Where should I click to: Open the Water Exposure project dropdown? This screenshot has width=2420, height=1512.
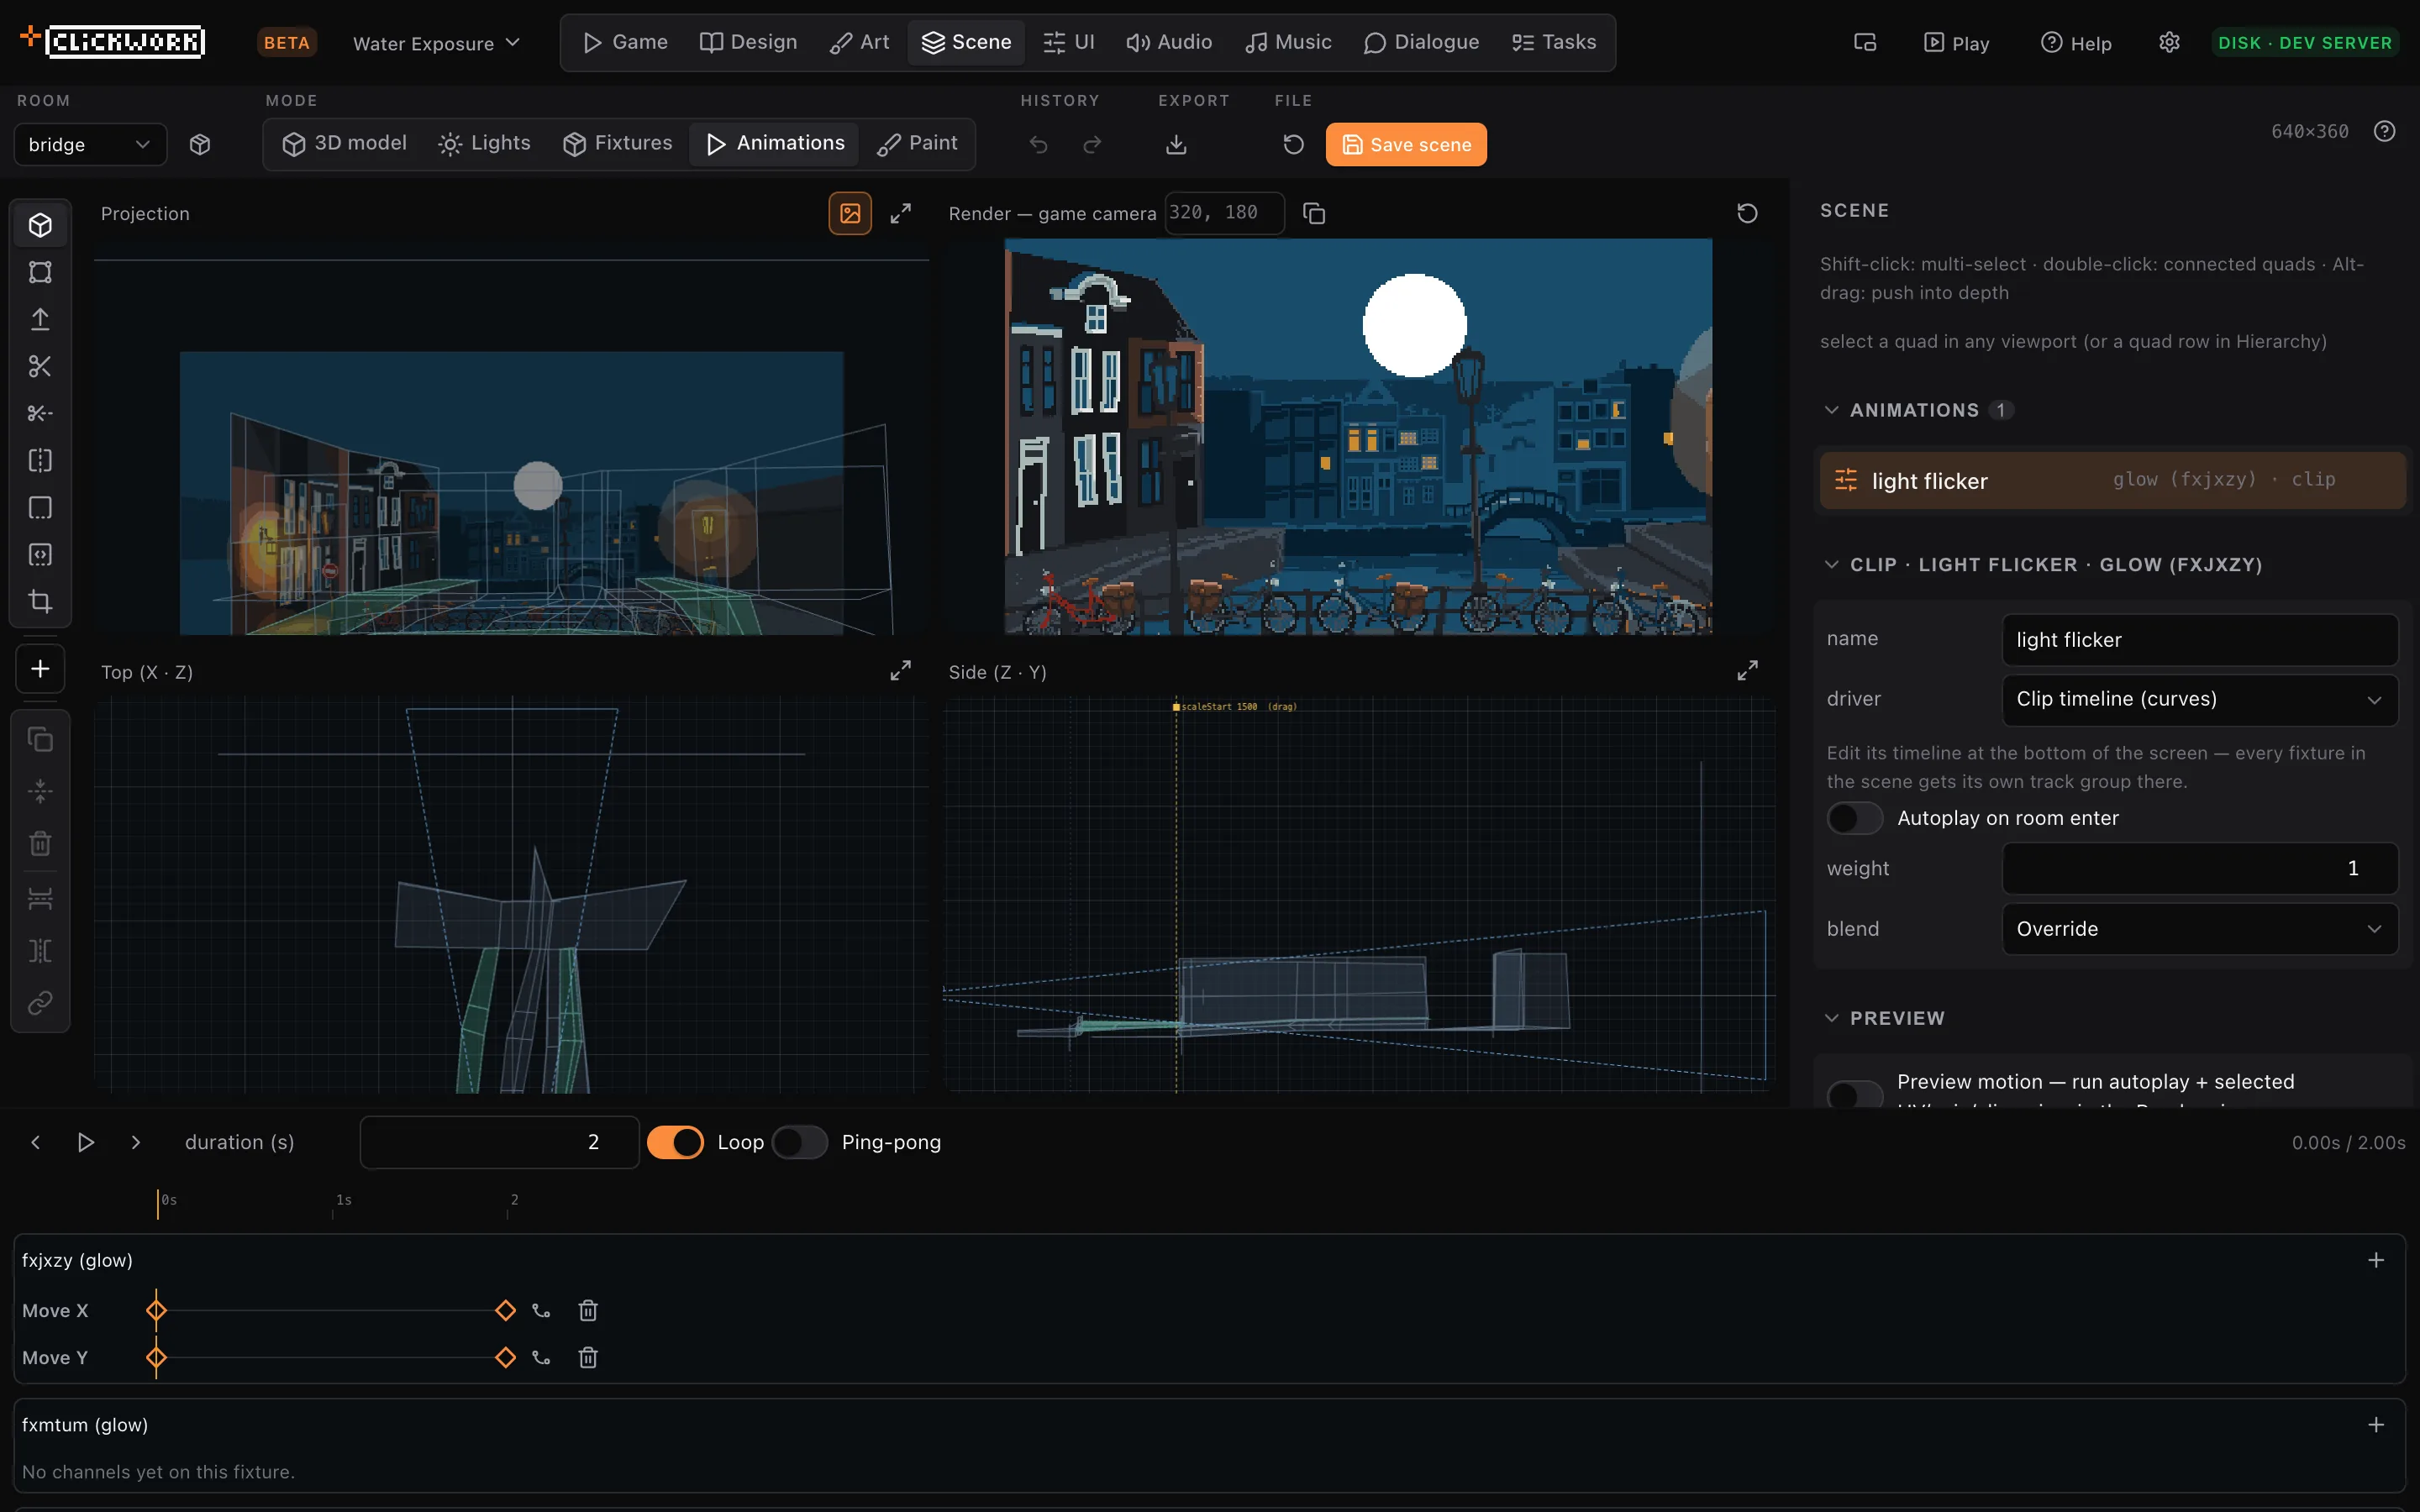tap(436, 43)
